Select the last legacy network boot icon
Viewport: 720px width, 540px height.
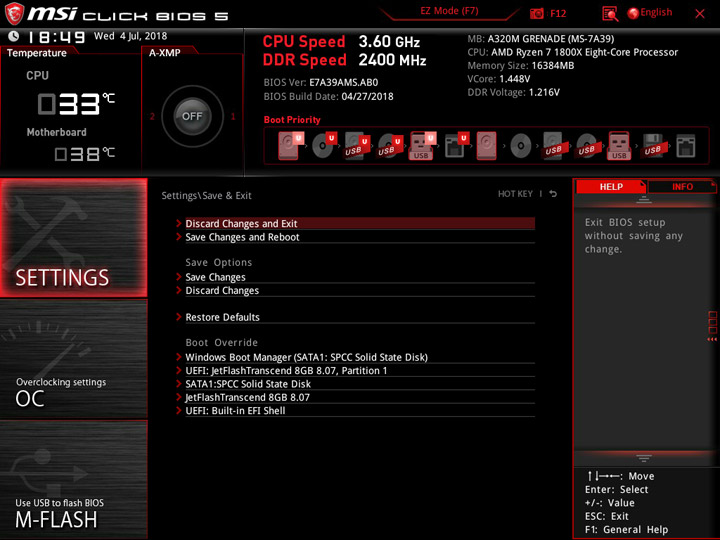tap(686, 146)
